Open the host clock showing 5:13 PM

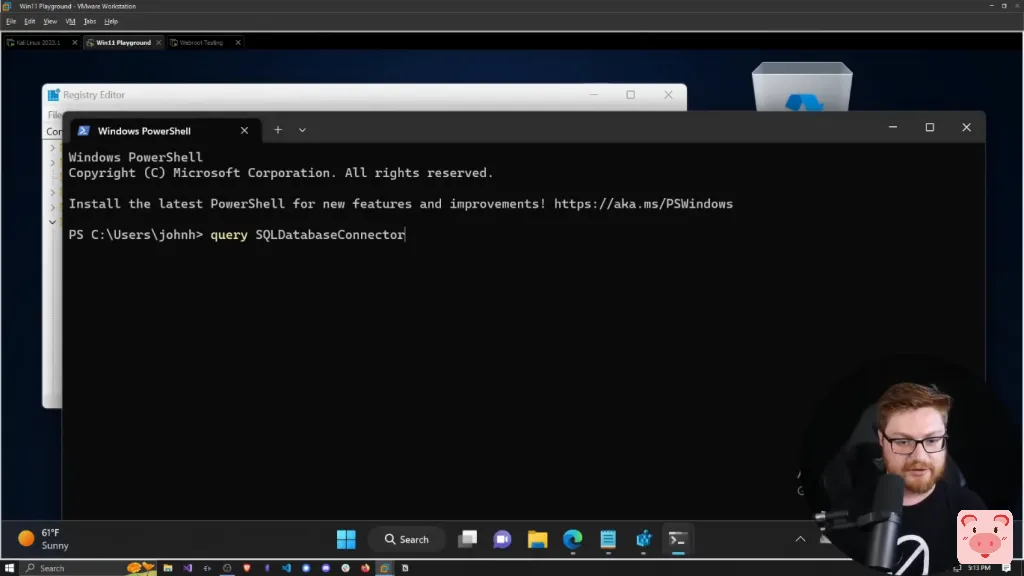coord(979,568)
